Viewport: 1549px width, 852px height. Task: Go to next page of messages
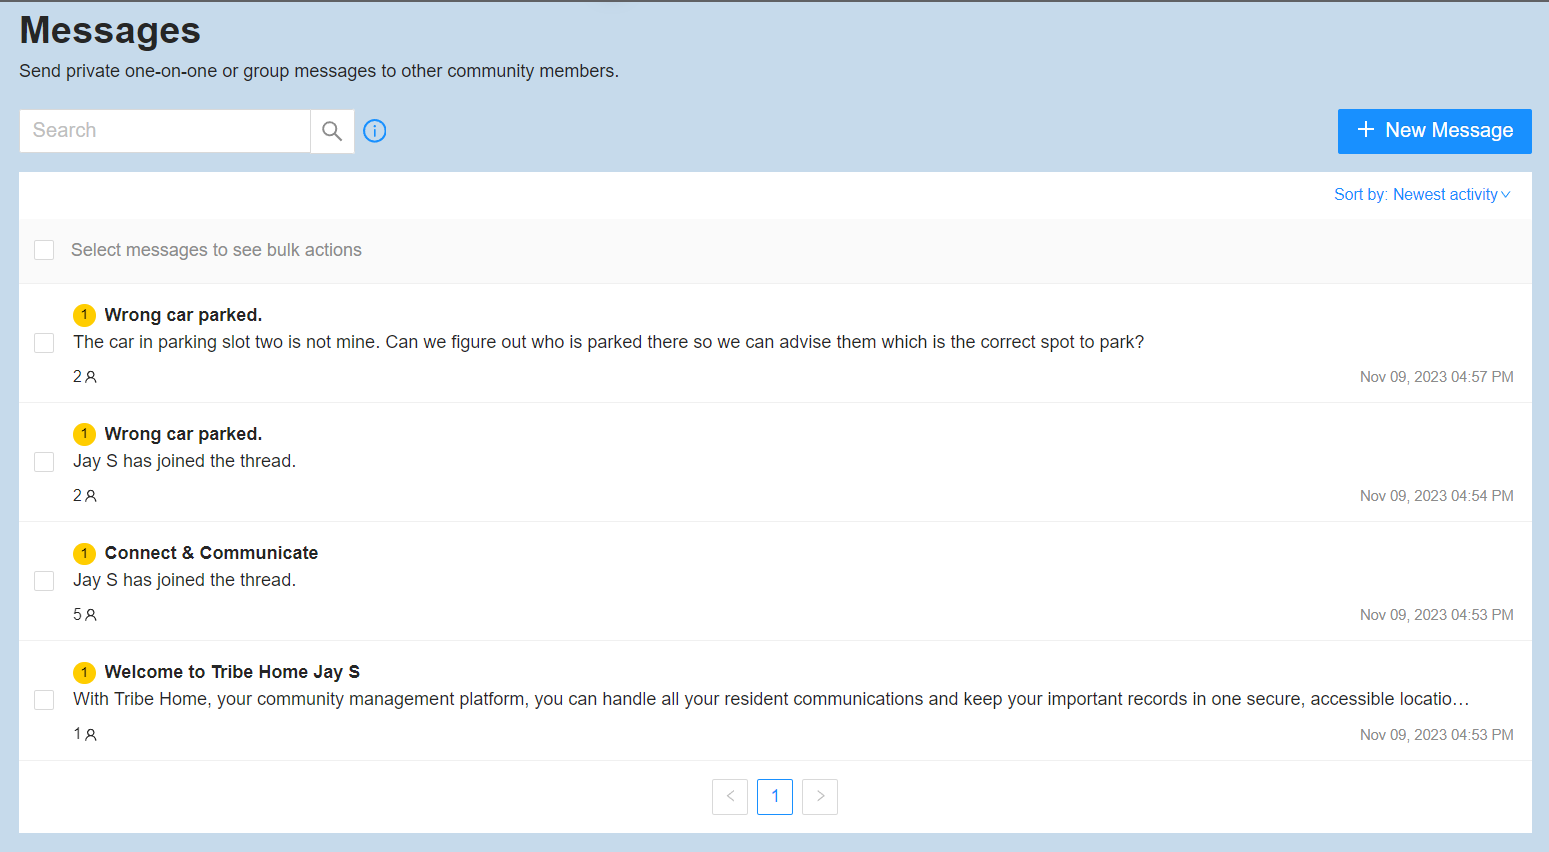click(820, 797)
